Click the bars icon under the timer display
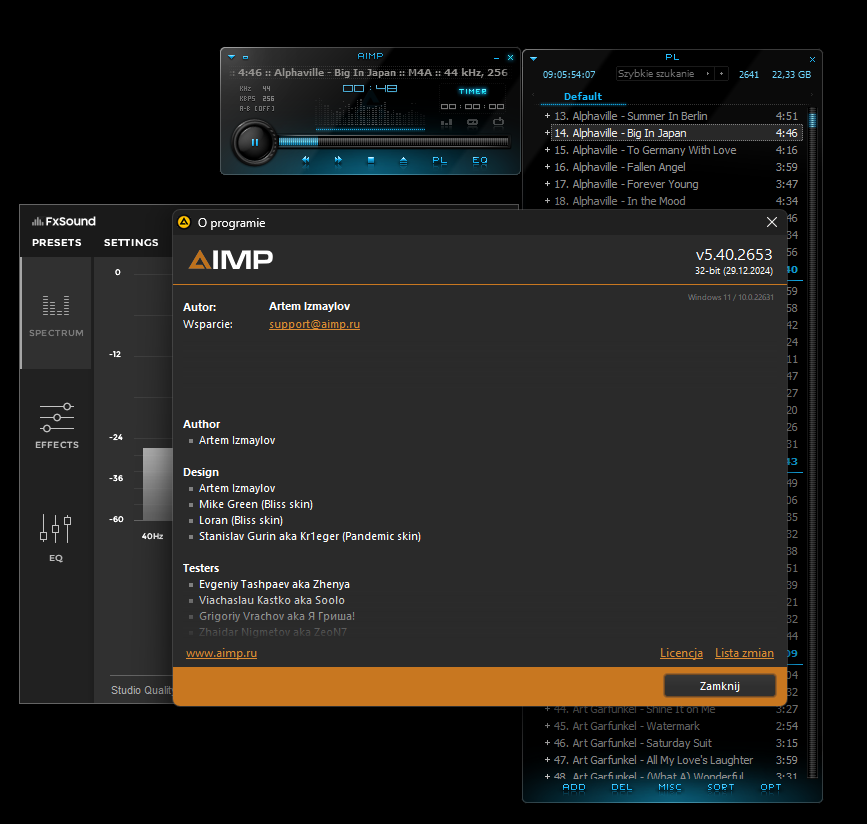The image size is (867, 824). pyautogui.click(x=447, y=122)
